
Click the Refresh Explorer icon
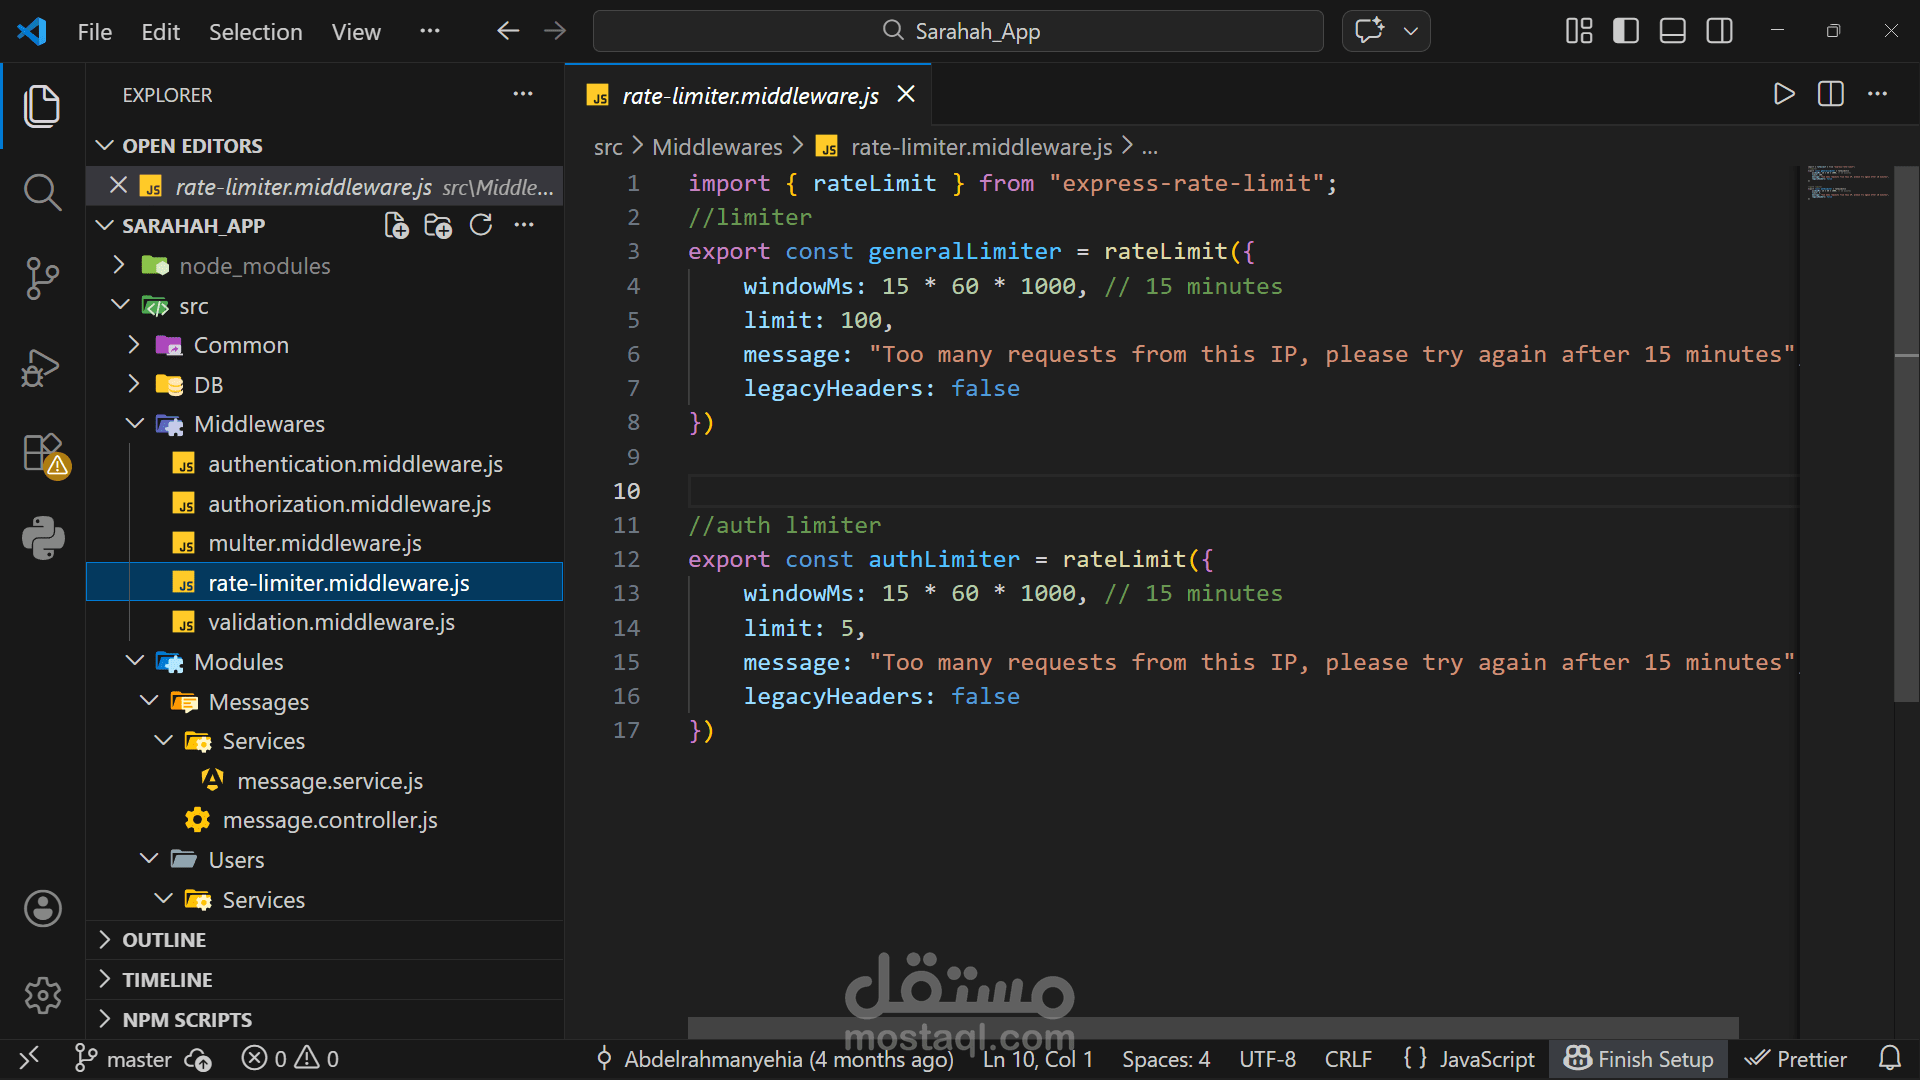pyautogui.click(x=481, y=226)
